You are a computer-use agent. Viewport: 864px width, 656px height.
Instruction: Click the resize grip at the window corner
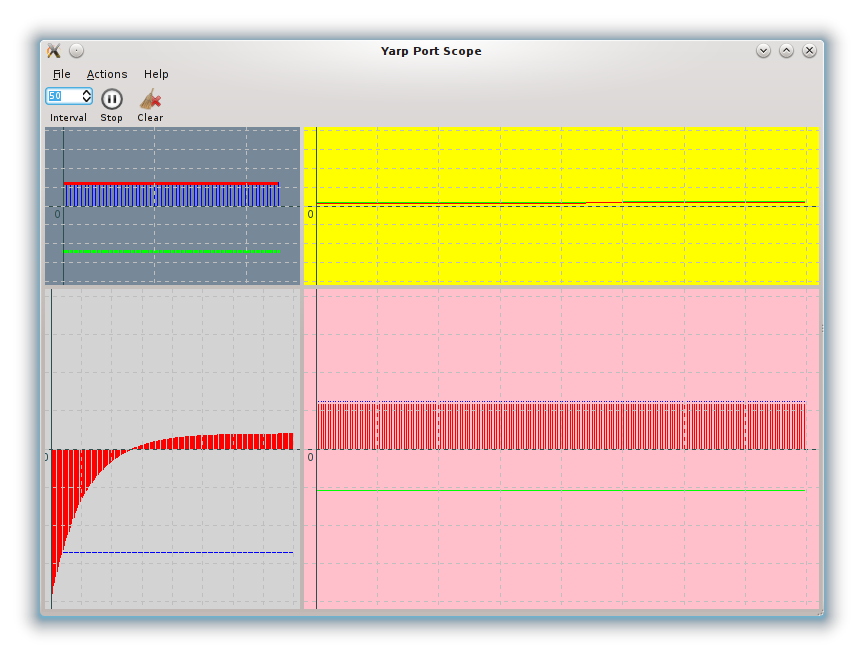tap(819, 611)
